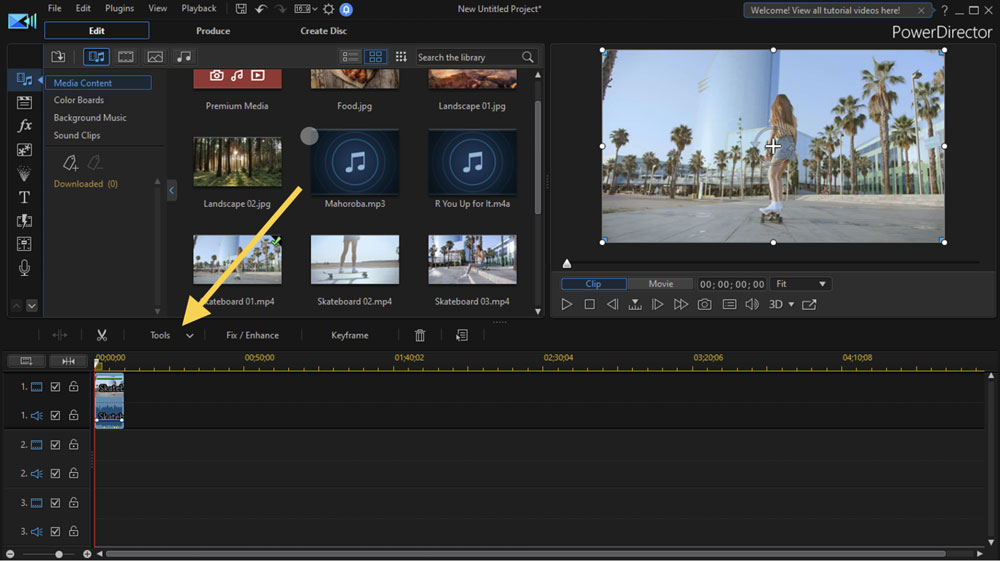Screen dimensions: 1000x561
Task: Toggle the lock on track 3 video
Action: 74,503
